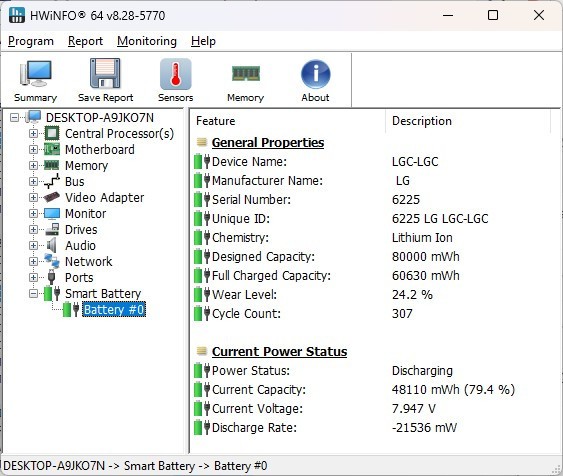Screen dimensions: 563x476
Task: Click the Unique ID value 6225 LG LGC-LGC
Action: (440, 219)
